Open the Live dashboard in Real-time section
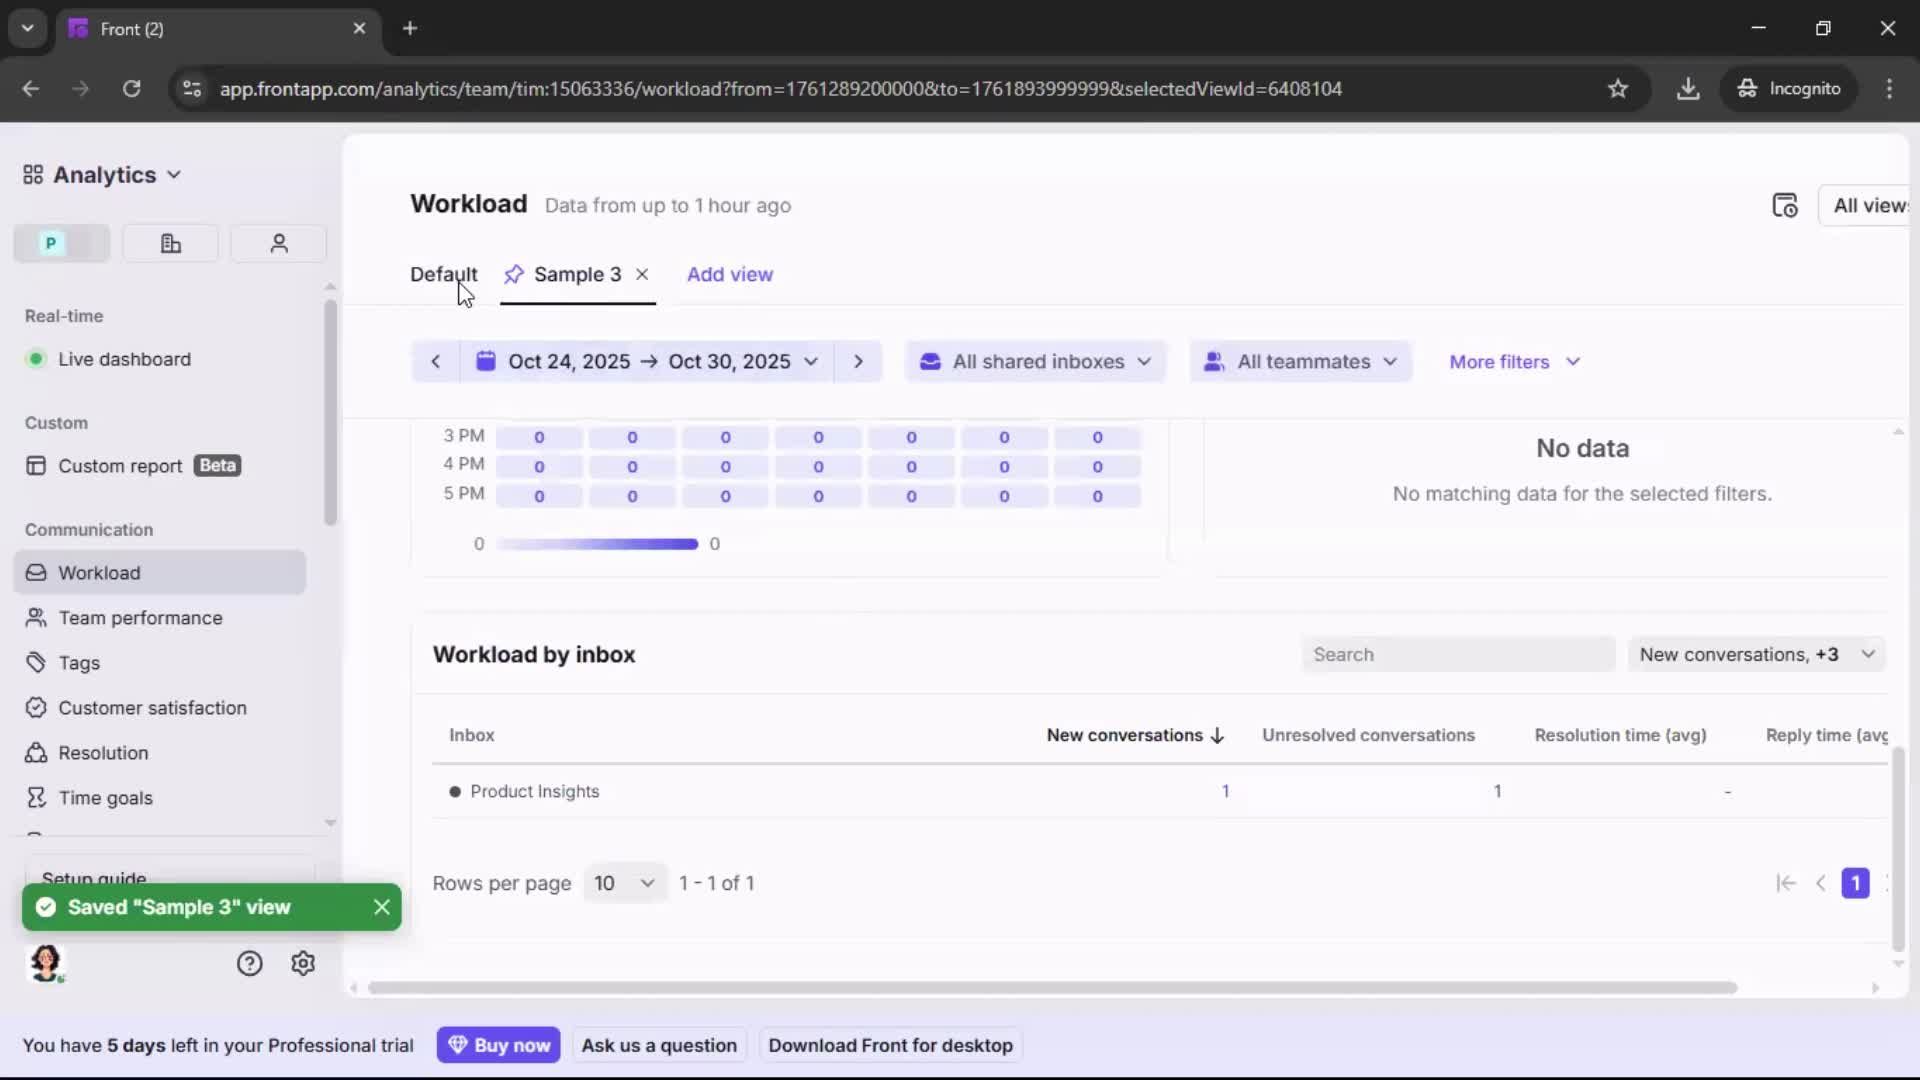This screenshot has height=1080, width=1920. click(x=125, y=359)
